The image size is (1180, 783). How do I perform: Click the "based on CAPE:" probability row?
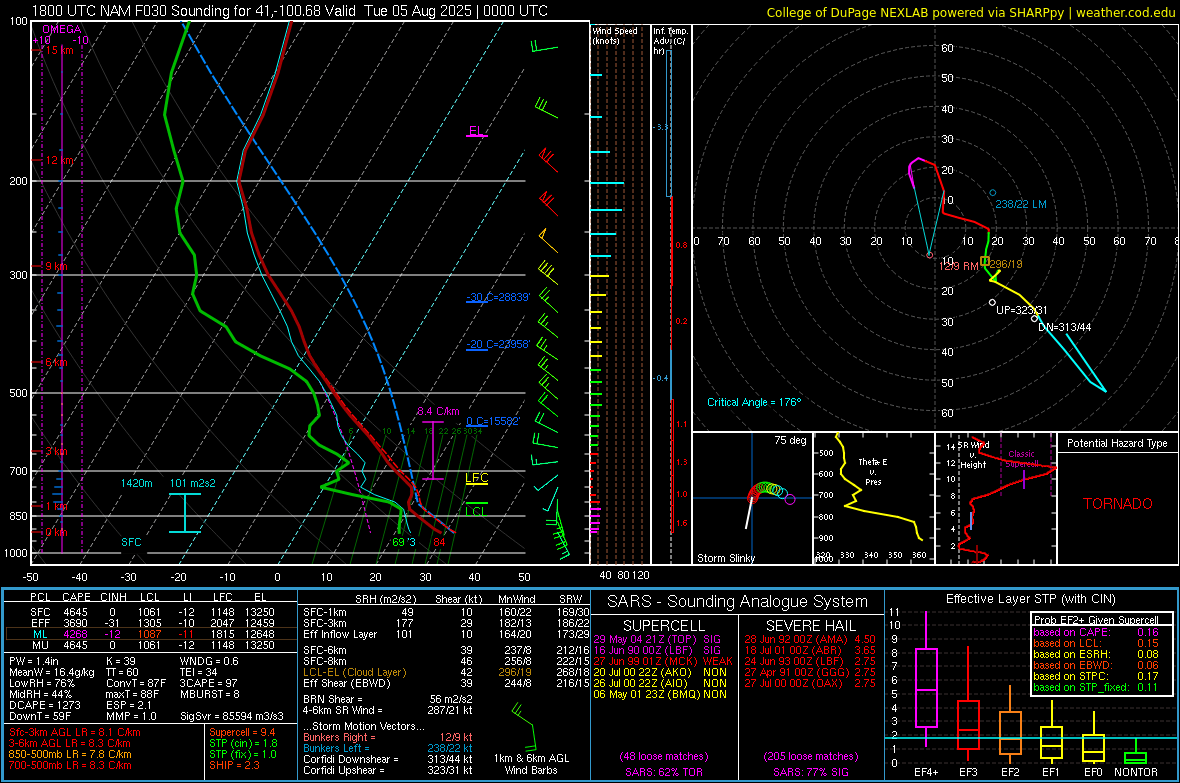point(1096,632)
